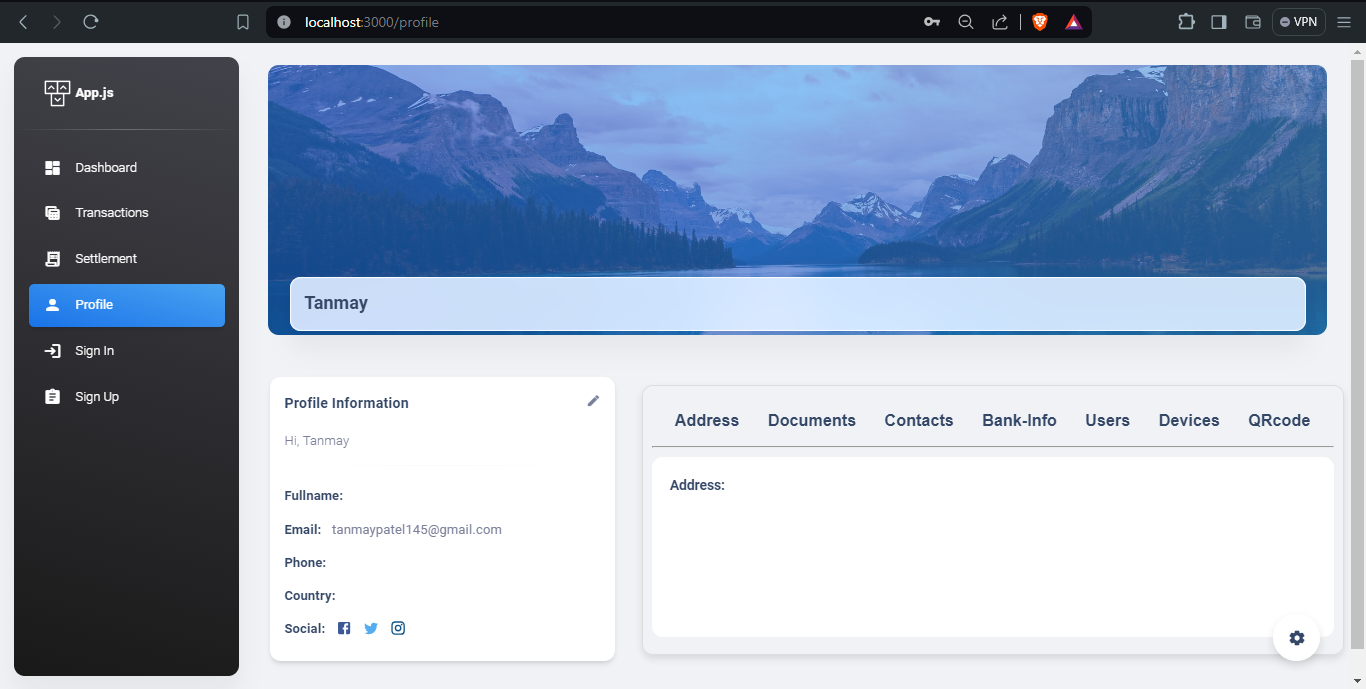The height and width of the screenshot is (689, 1366).
Task: Open the Sign Up page
Action: coord(52,396)
